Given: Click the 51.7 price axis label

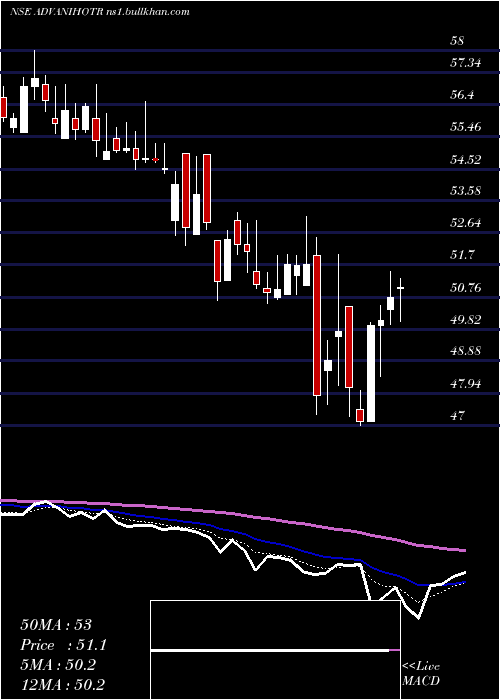Looking at the screenshot, I should tap(462, 254).
